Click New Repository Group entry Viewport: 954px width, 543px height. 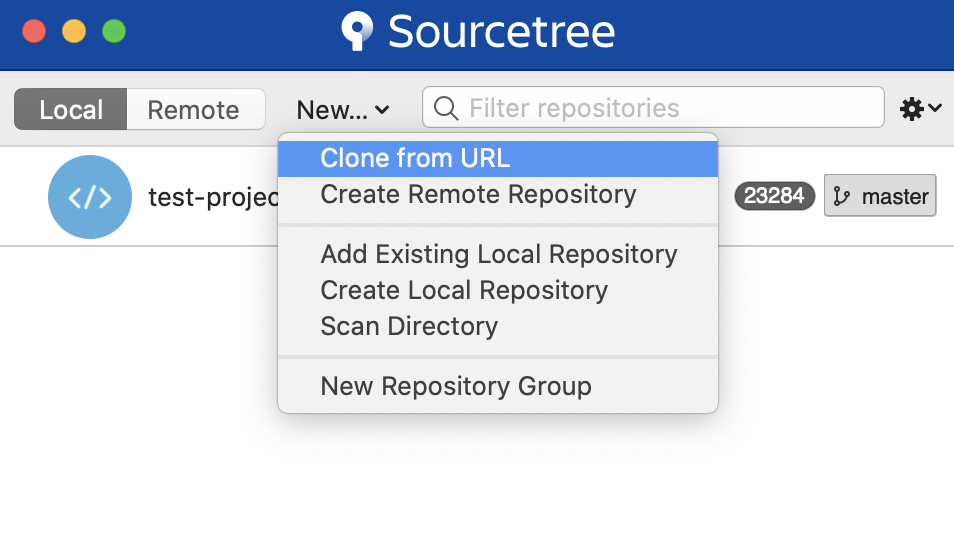pyautogui.click(x=498, y=386)
